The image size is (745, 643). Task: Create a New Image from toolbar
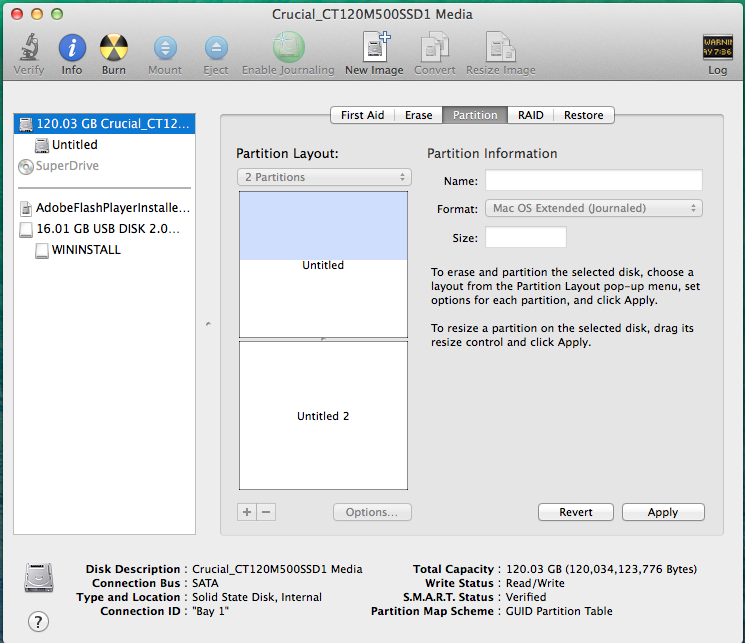(376, 47)
